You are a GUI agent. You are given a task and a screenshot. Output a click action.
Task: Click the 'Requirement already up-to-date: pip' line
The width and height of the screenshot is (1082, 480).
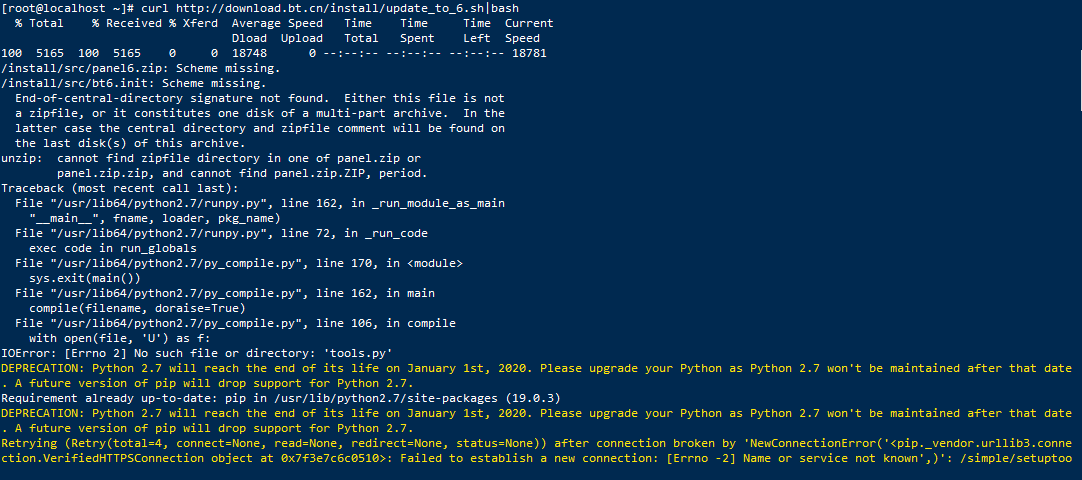point(281,398)
